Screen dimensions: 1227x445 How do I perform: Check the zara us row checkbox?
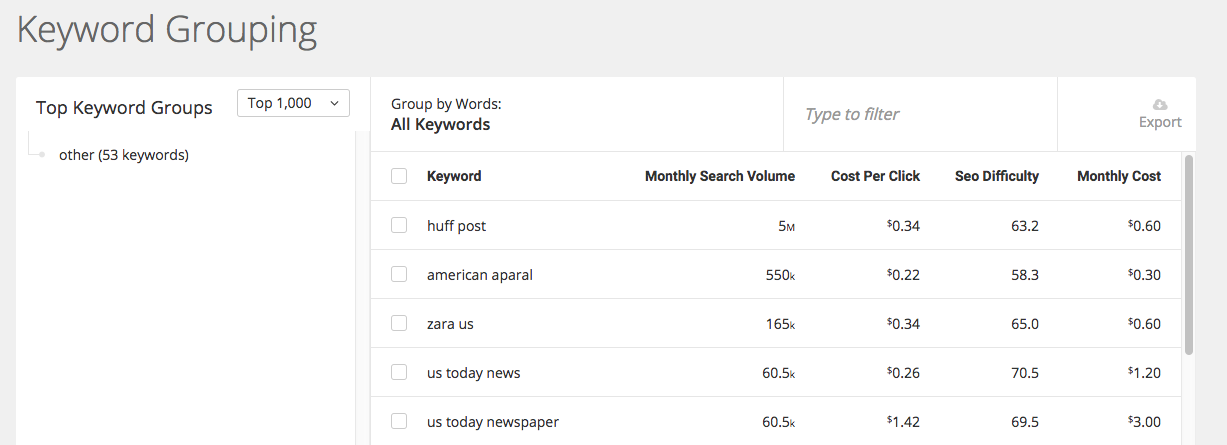tap(399, 323)
